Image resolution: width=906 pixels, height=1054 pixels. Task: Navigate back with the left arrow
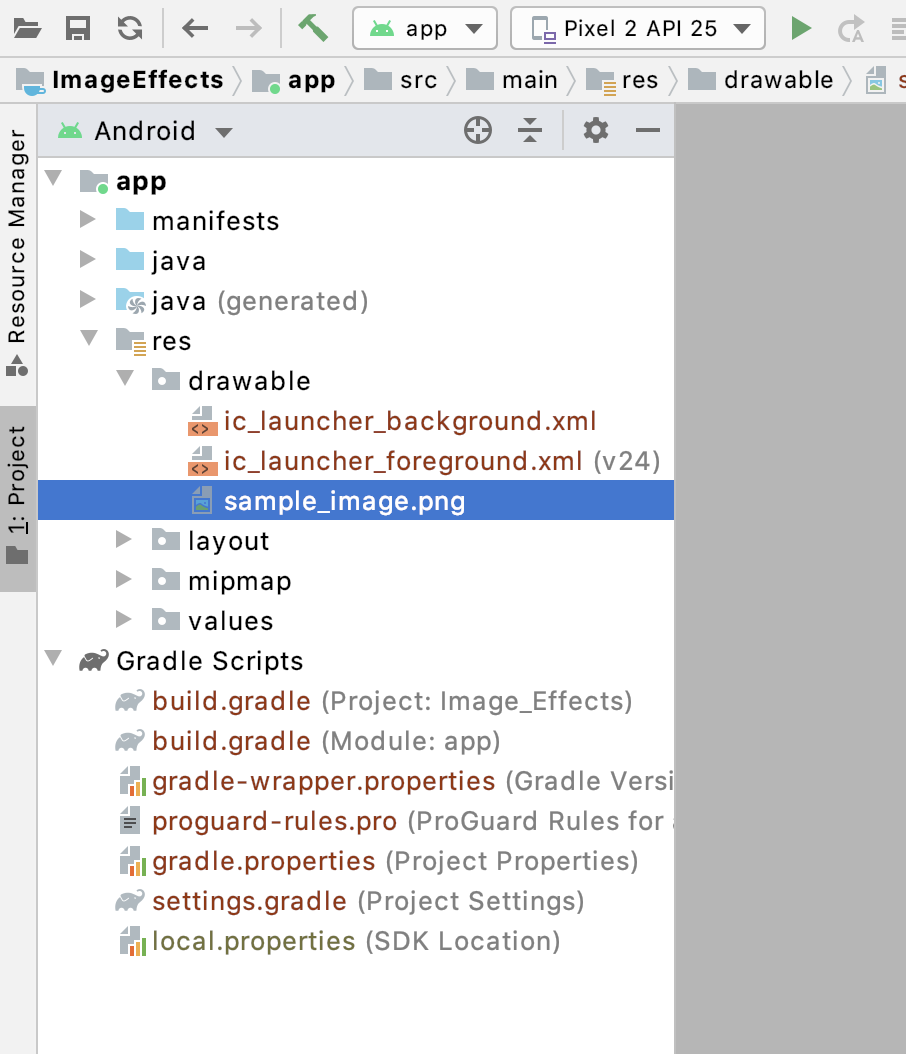pos(194,28)
